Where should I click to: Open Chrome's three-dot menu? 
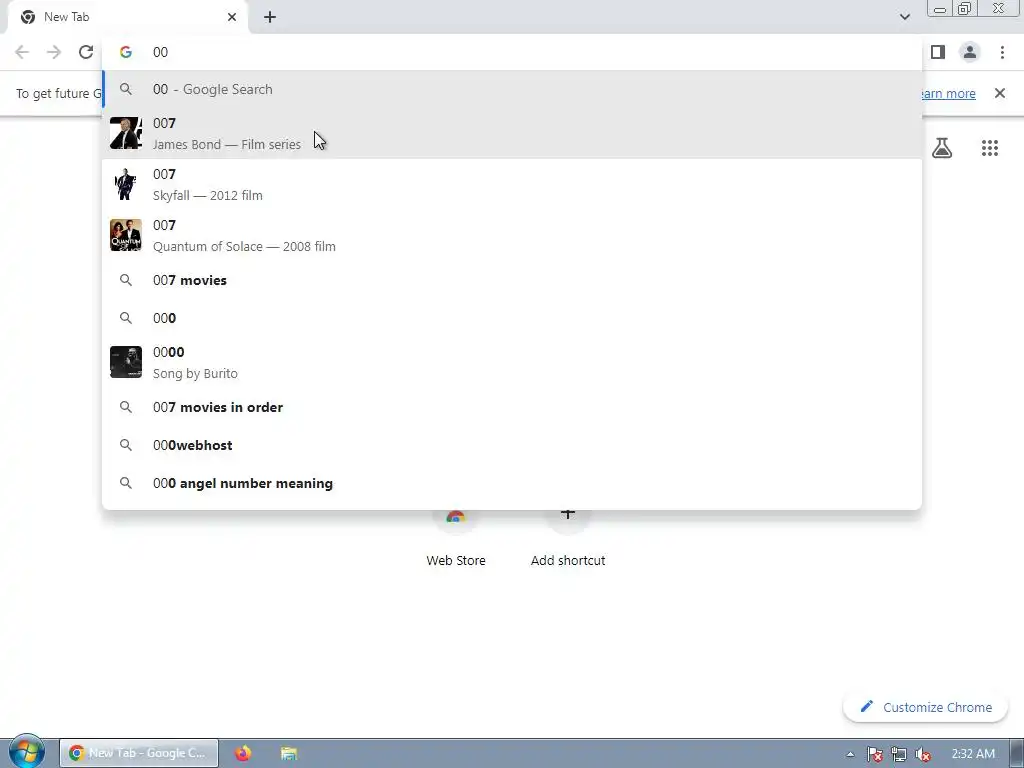[1002, 52]
